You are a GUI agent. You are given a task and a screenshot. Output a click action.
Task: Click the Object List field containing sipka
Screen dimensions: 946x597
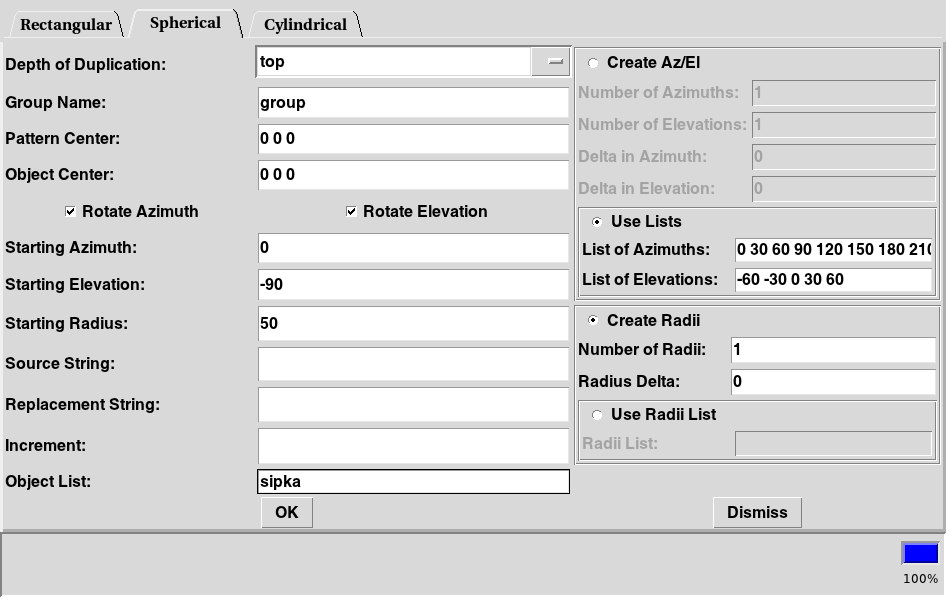coord(412,482)
